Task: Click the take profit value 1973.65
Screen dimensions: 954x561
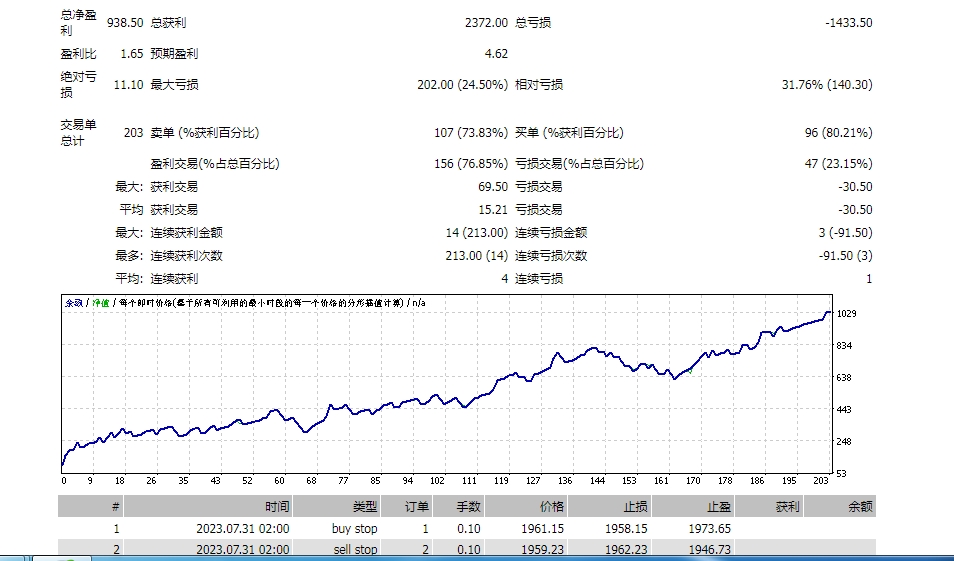Action: click(x=709, y=529)
